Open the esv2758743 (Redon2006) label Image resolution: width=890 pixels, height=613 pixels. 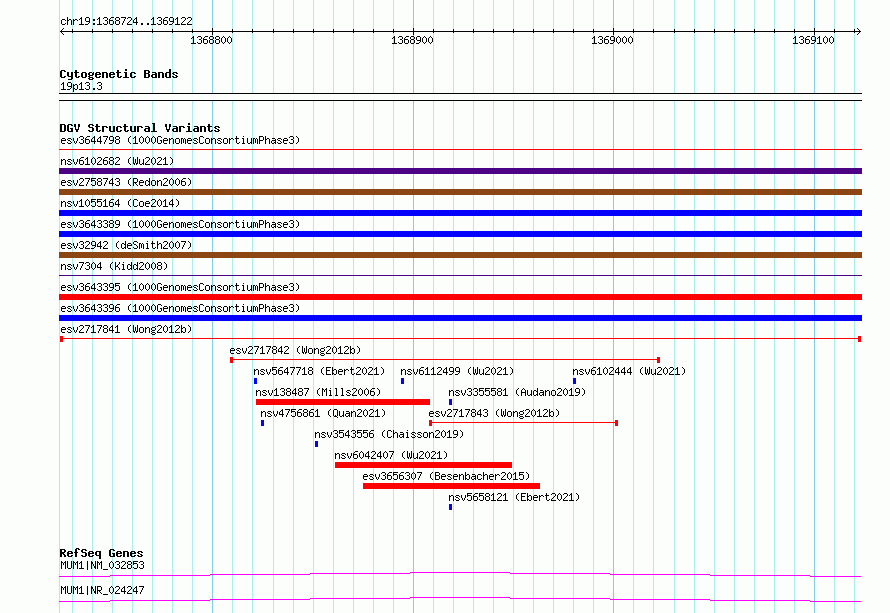coord(126,182)
